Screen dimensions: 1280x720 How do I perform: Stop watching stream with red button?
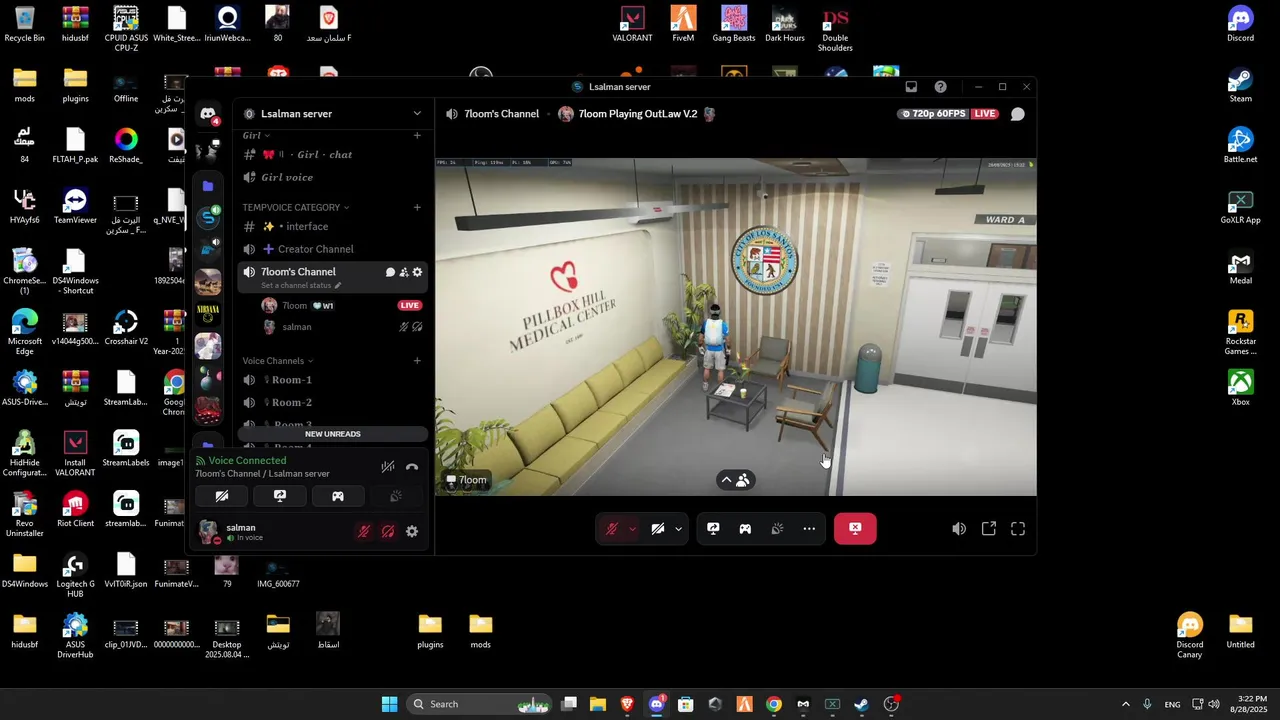tap(855, 529)
